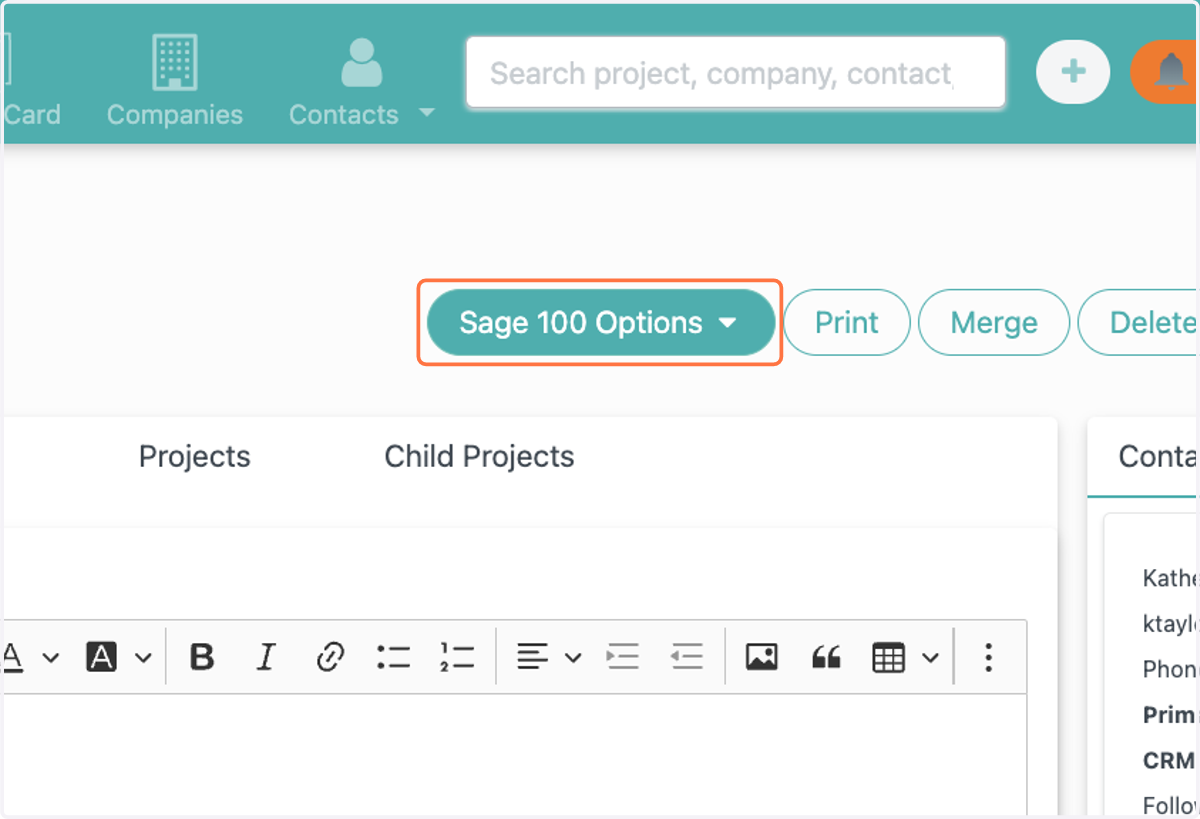Insert a numbered list

[457, 657]
